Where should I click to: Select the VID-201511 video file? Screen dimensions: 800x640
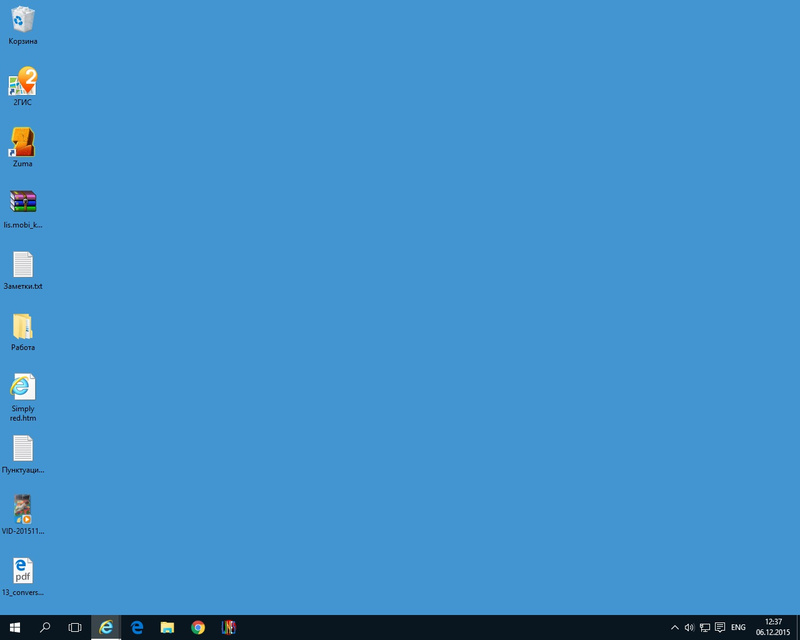tap(23, 515)
